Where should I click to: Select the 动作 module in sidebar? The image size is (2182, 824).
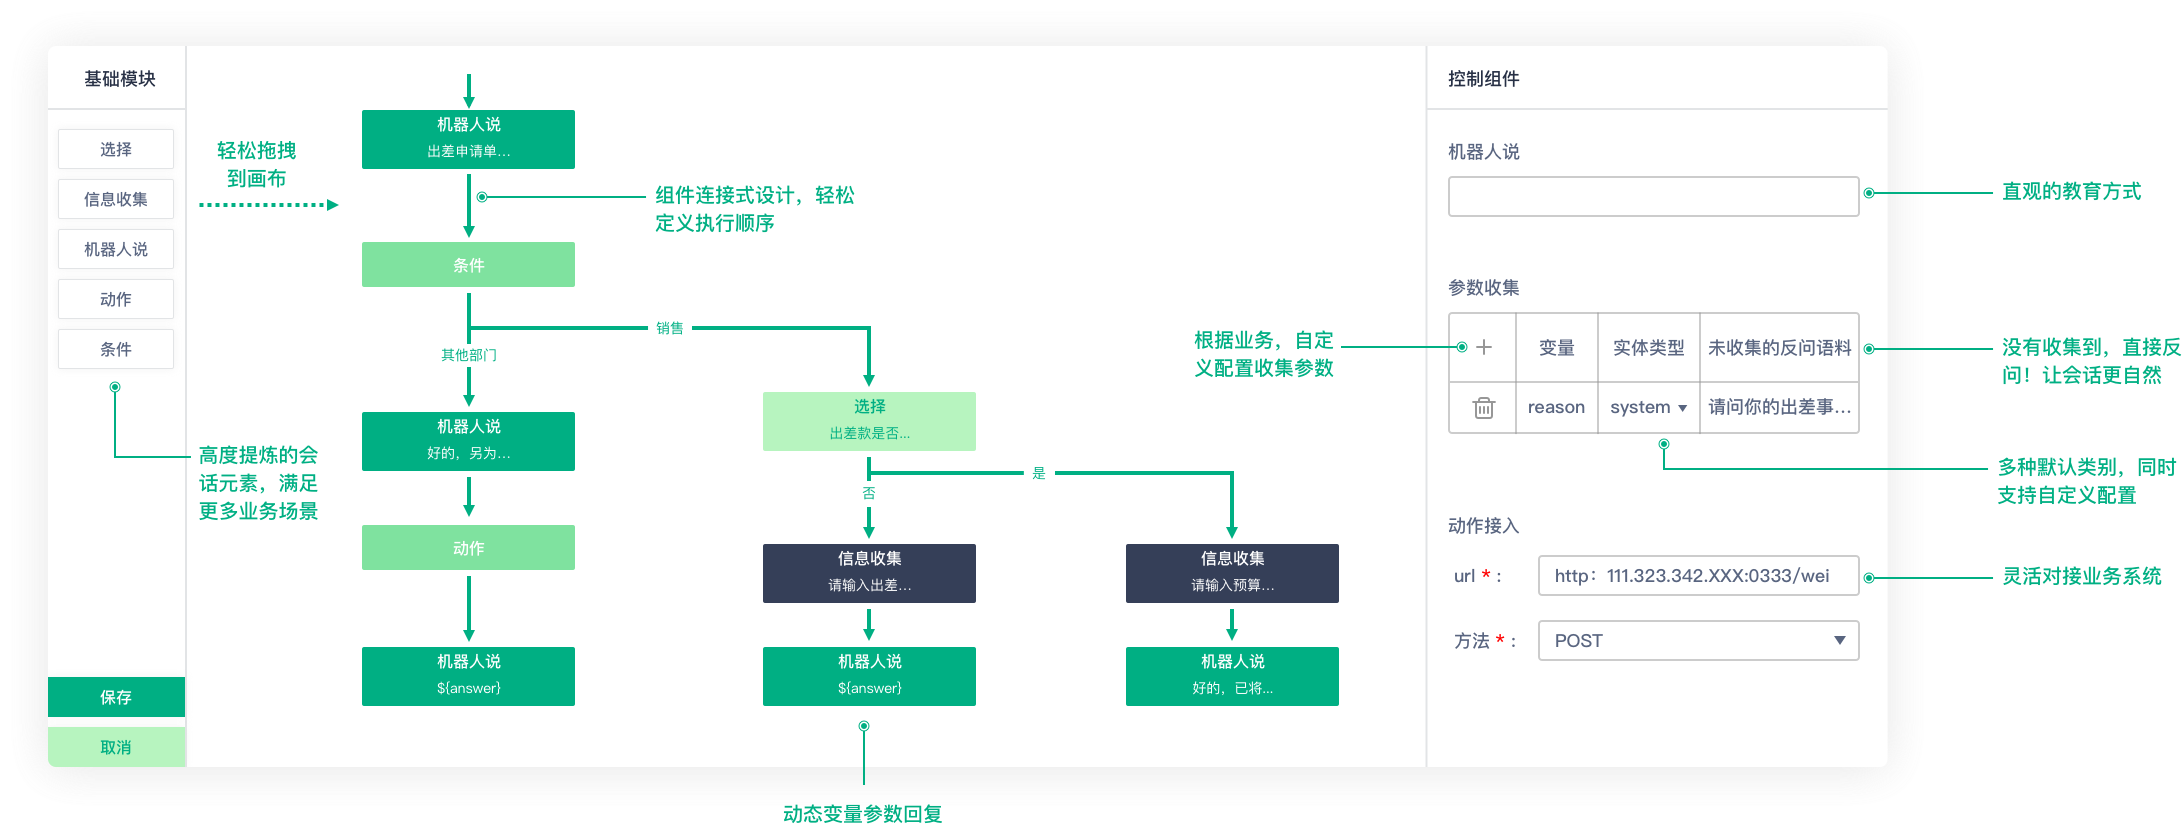(x=116, y=299)
